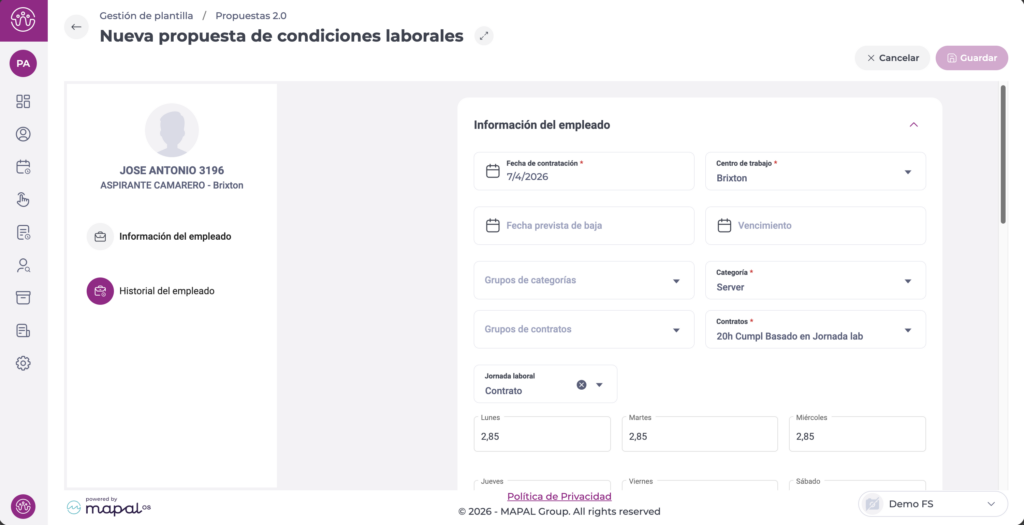Click the expand fullscreen icon beside title
The image size is (1024, 525).
click(x=484, y=36)
